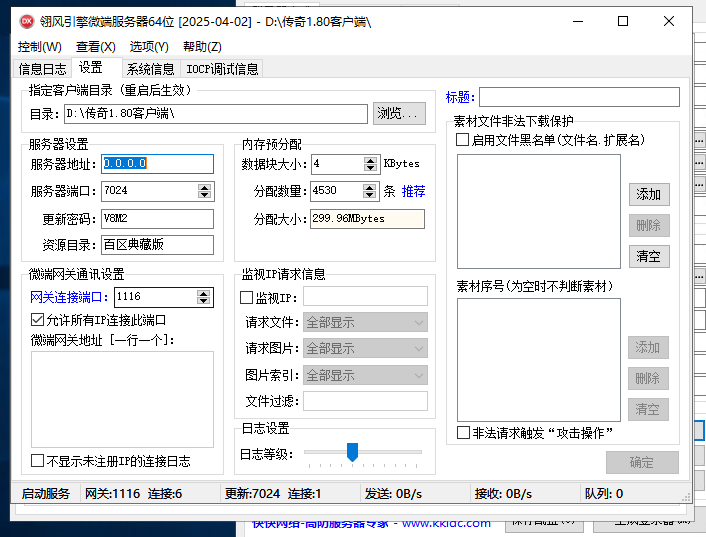The height and width of the screenshot is (537, 706).
Task: Click the 分配大小 readout field
Action: click(367, 219)
